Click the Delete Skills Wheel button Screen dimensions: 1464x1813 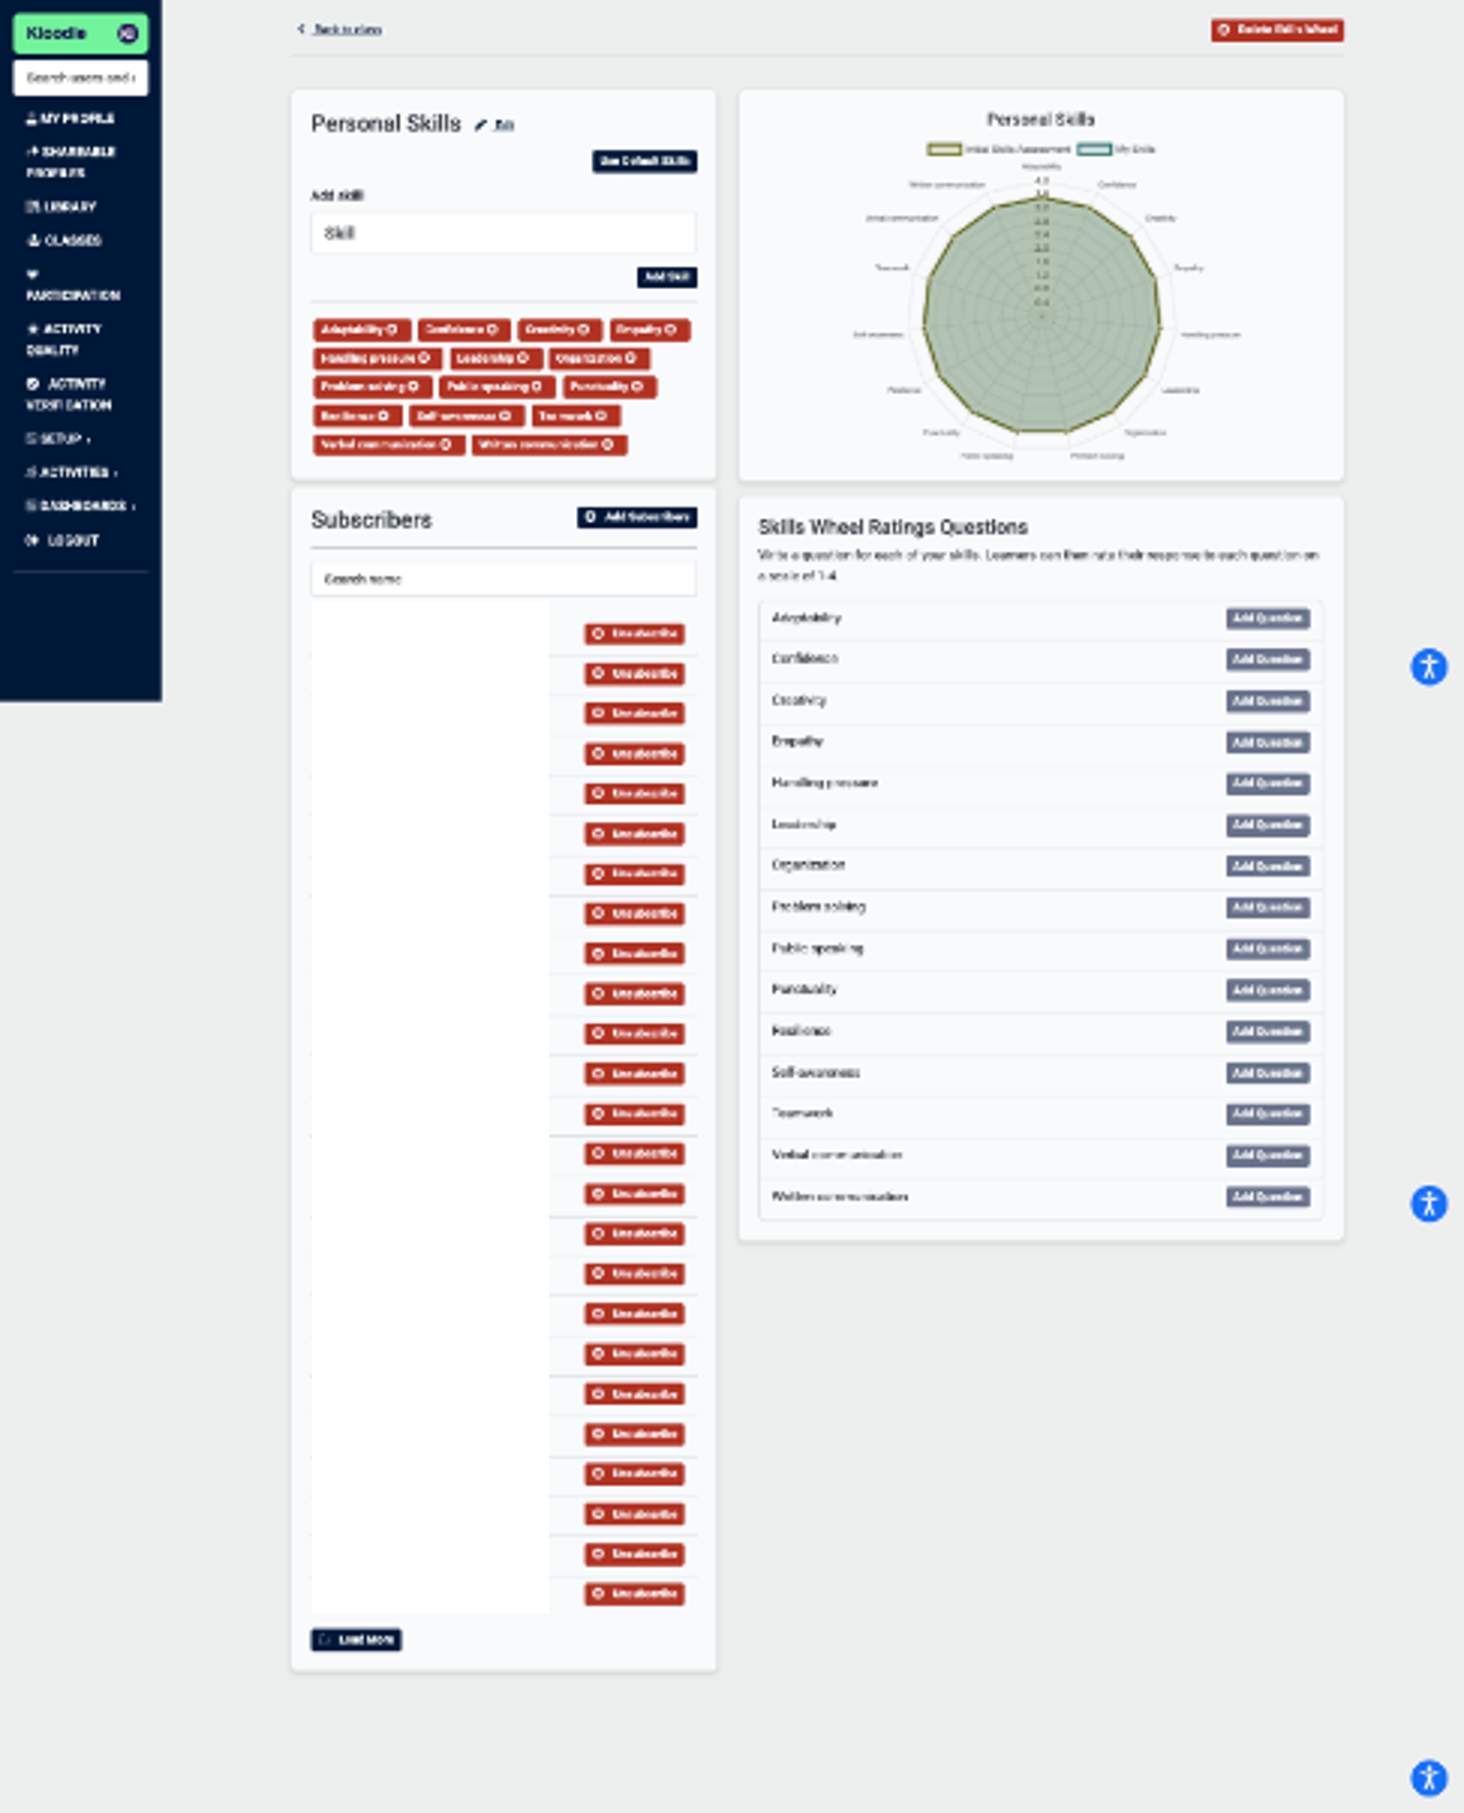coord(1277,30)
